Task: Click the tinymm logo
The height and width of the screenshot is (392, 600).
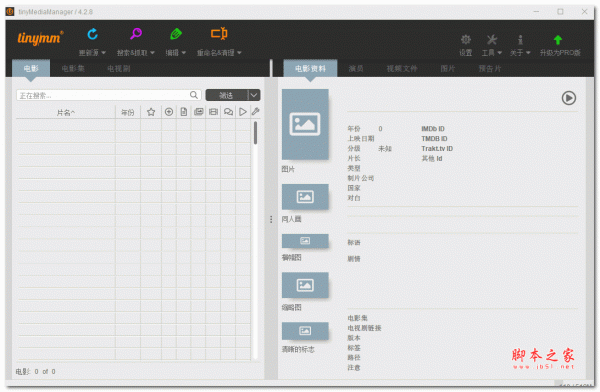Action: pyautogui.click(x=40, y=38)
